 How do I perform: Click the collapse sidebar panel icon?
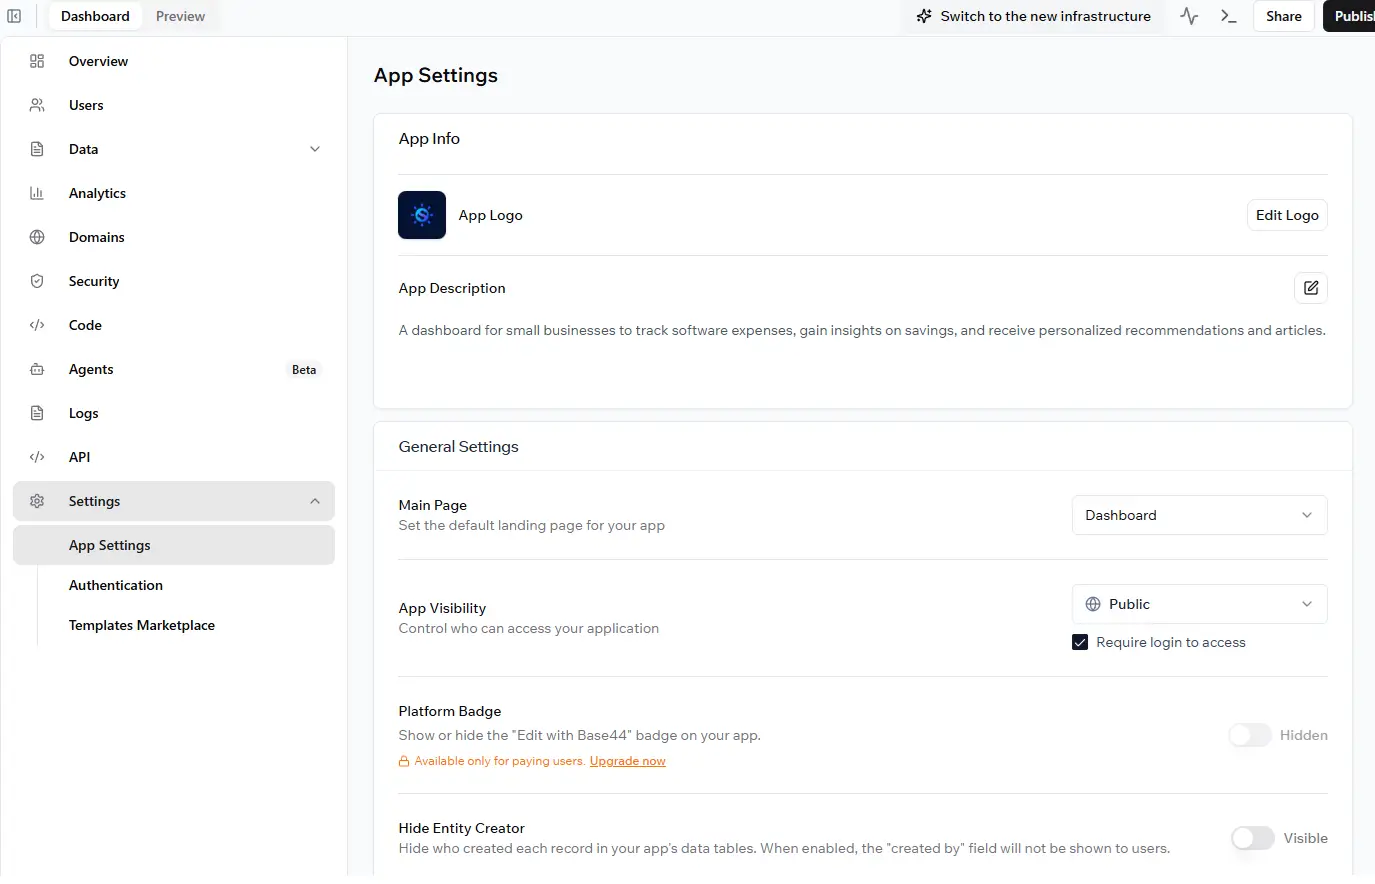14,16
